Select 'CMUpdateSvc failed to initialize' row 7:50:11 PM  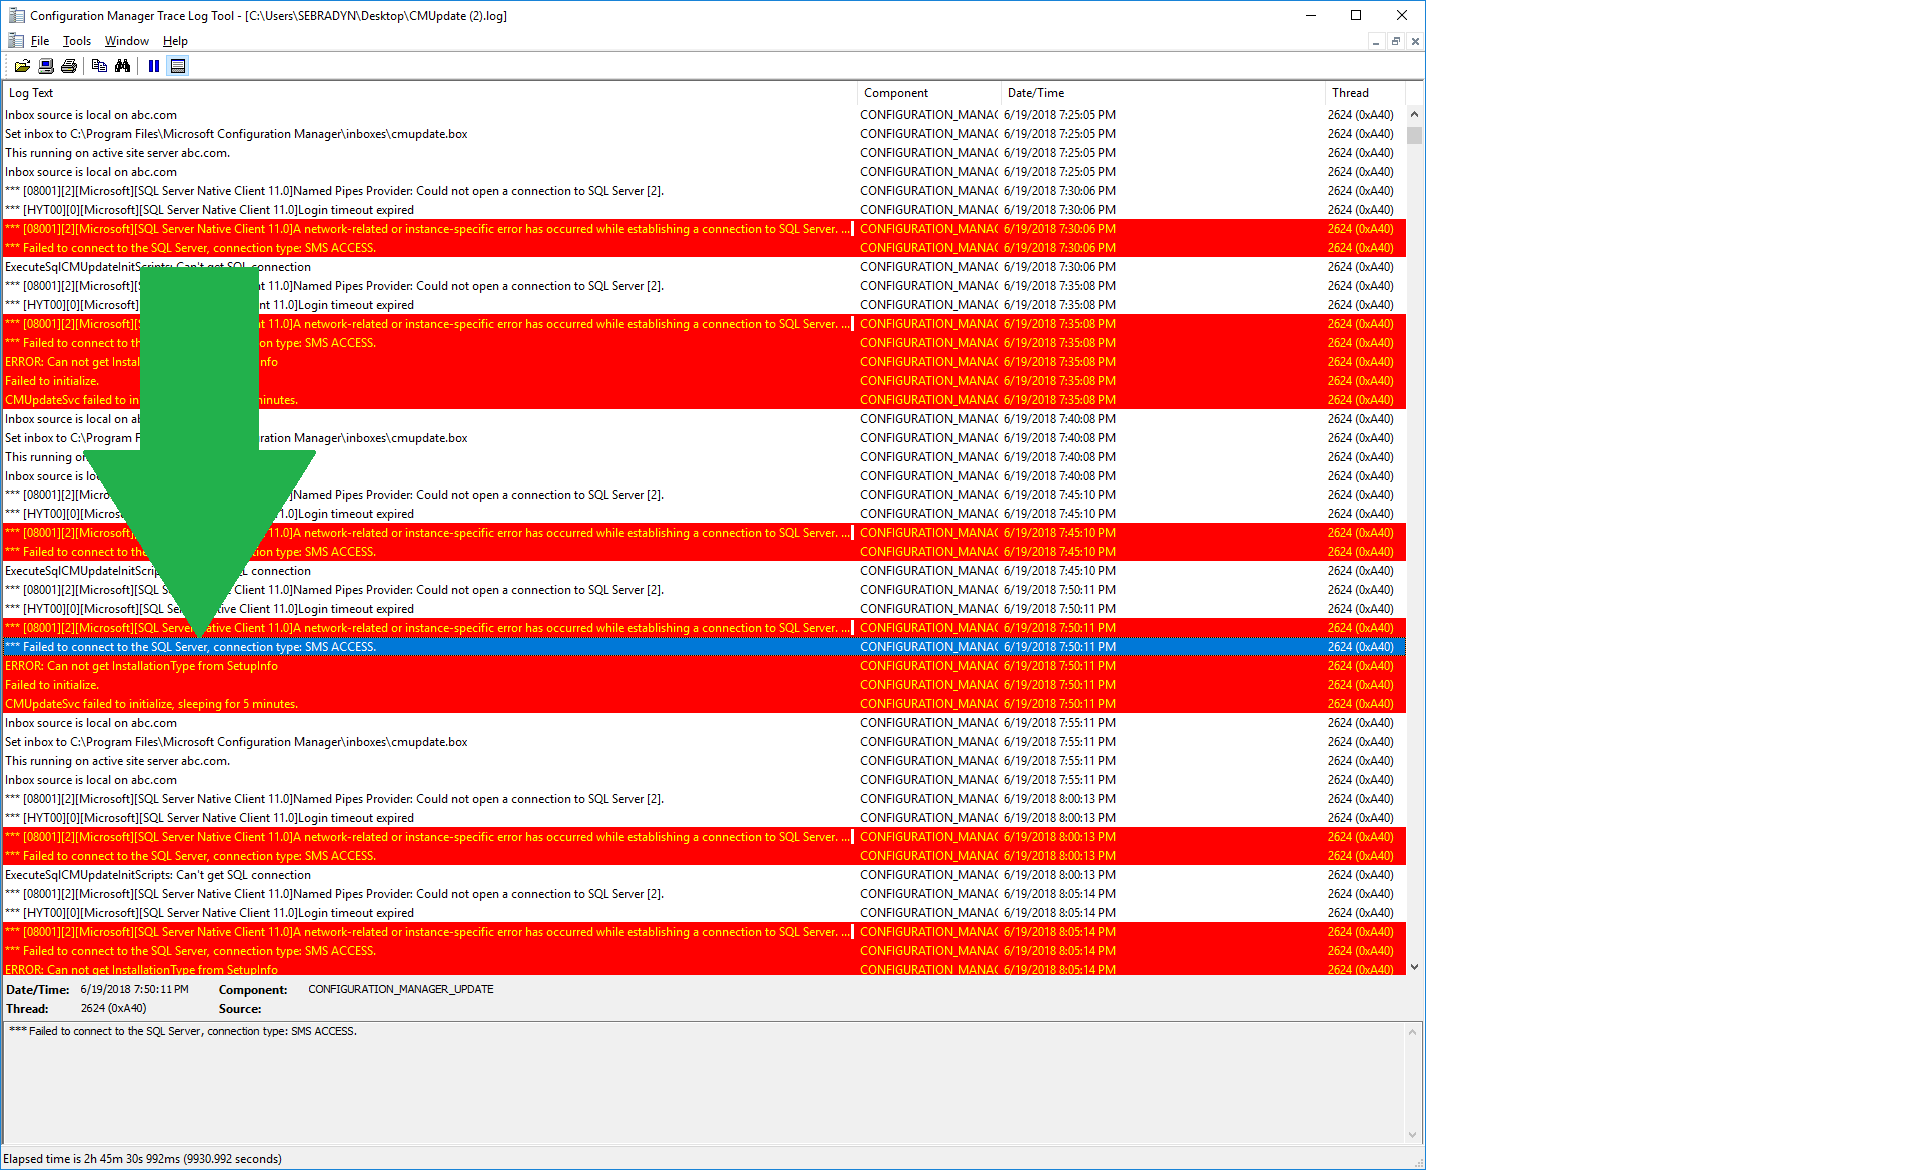click(x=704, y=704)
